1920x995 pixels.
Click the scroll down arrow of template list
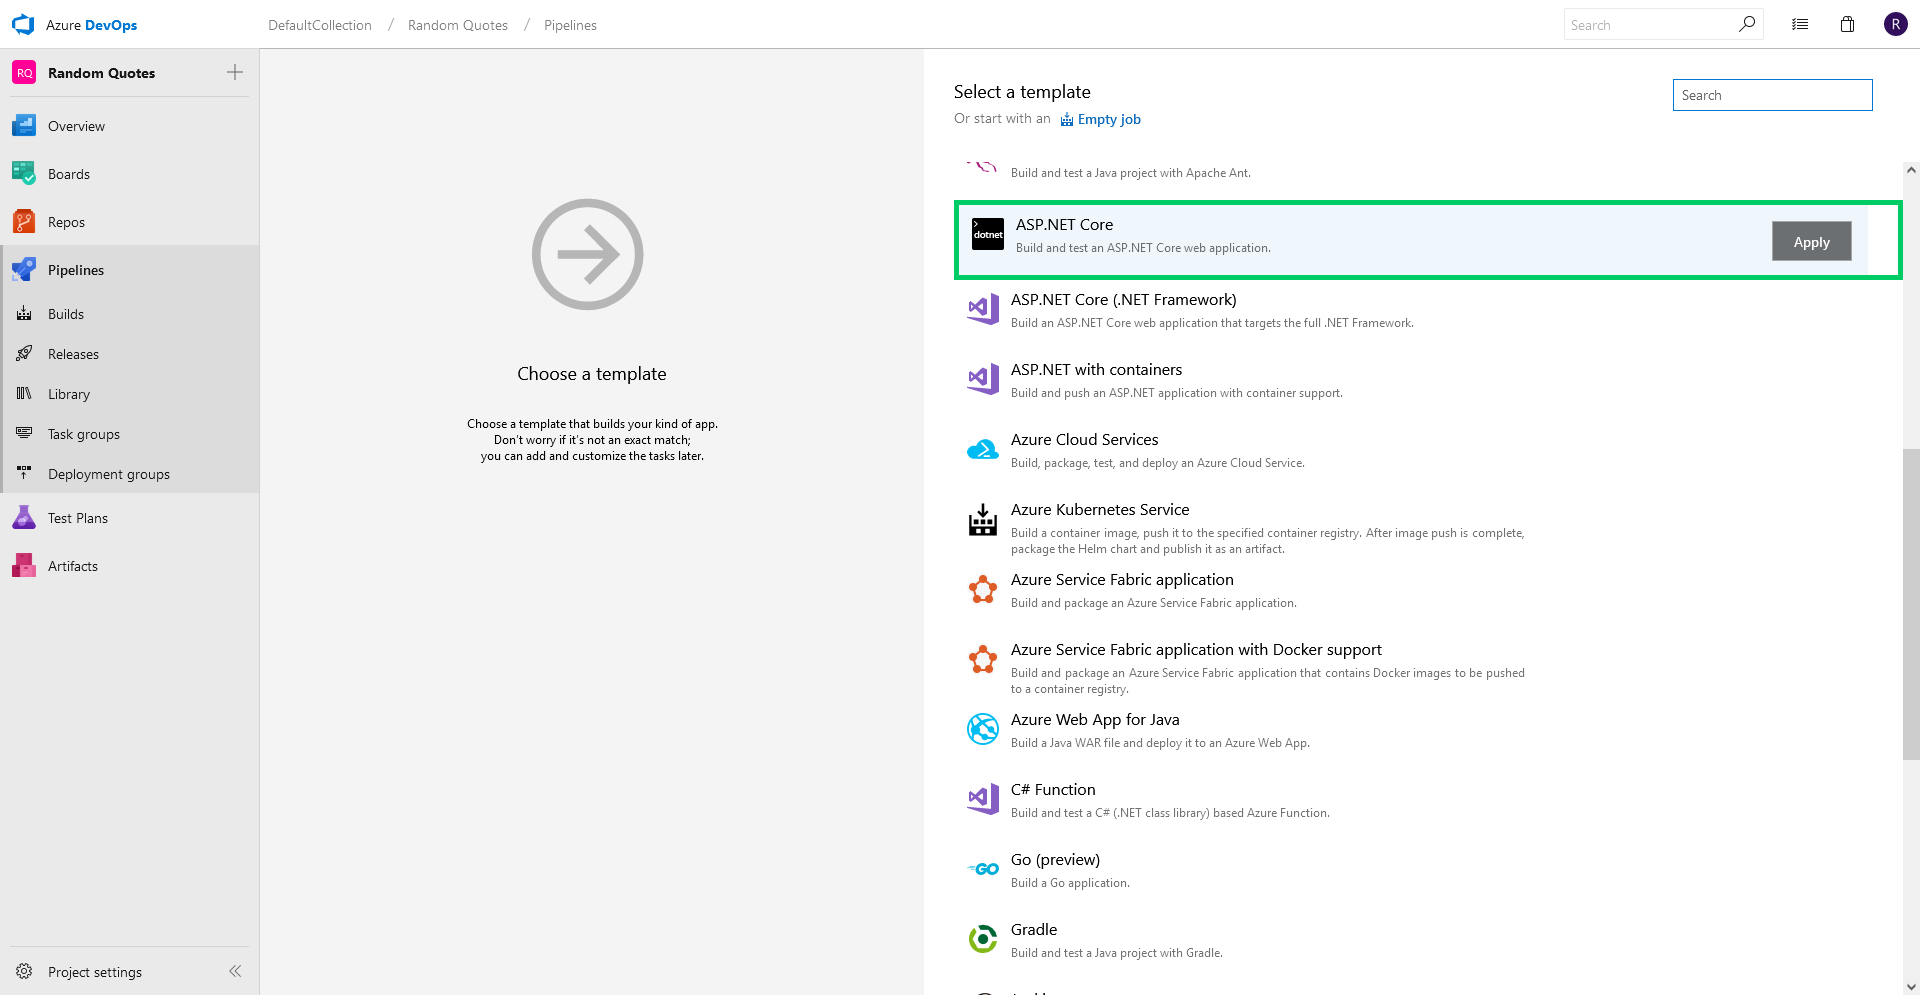[x=1911, y=986]
